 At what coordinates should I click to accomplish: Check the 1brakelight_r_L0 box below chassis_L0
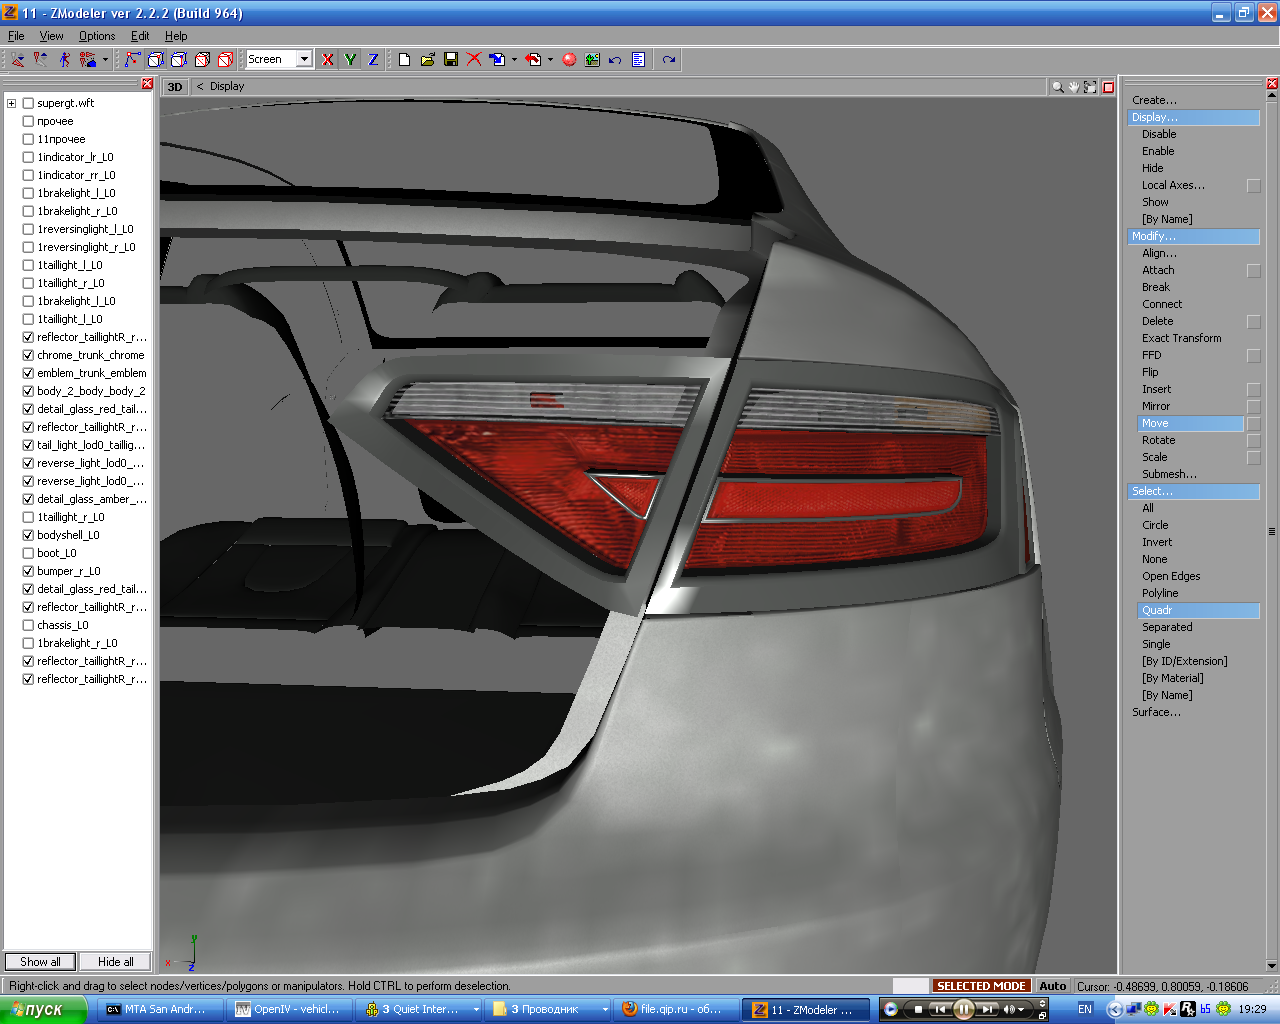[28, 643]
